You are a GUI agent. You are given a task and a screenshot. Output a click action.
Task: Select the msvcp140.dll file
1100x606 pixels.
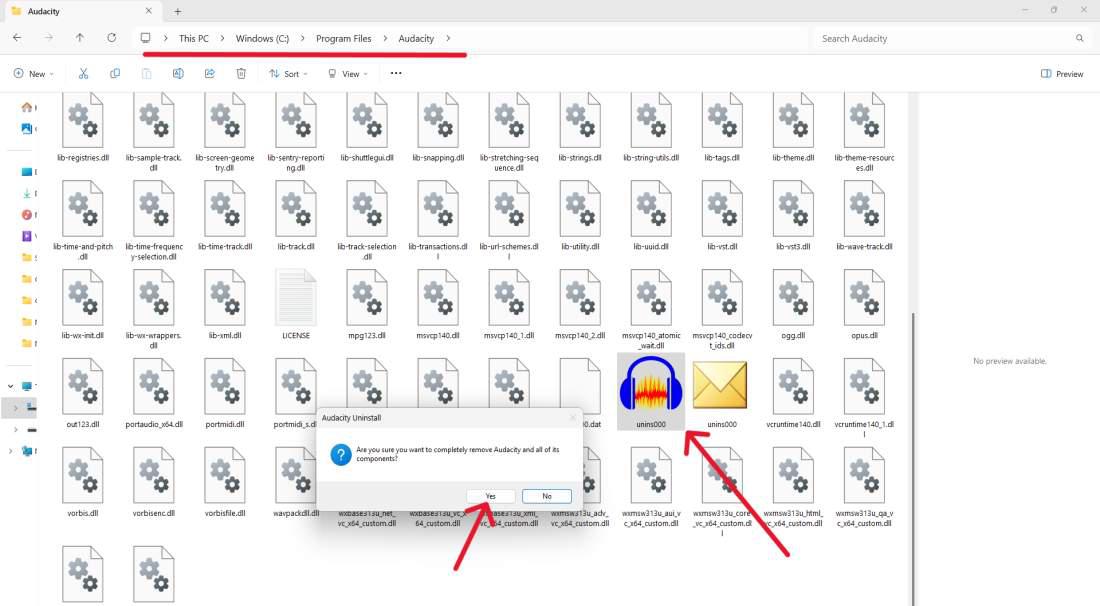pos(438,305)
